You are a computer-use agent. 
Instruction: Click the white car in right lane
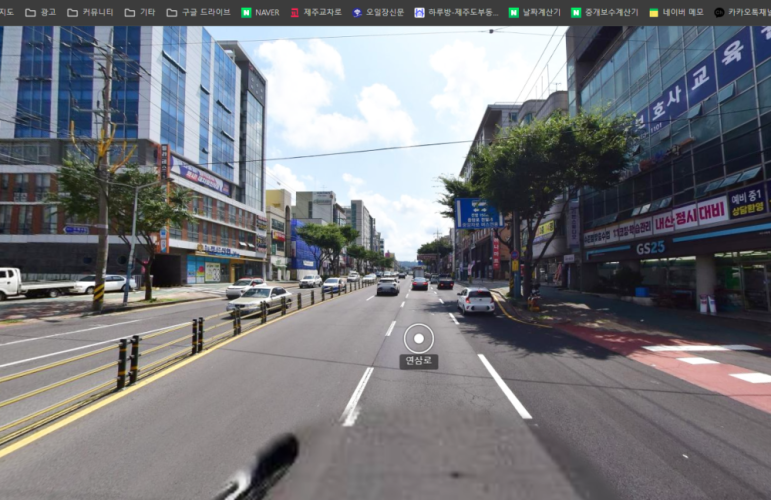click(x=476, y=299)
